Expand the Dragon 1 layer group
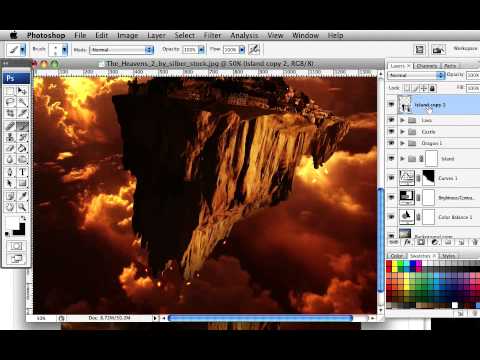 [402, 143]
